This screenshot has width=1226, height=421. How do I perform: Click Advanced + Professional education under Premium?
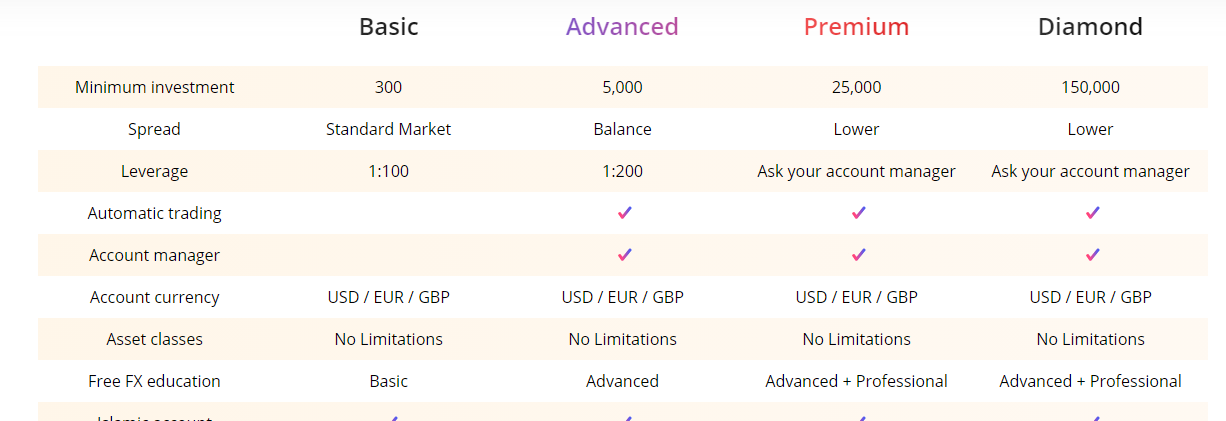click(857, 381)
